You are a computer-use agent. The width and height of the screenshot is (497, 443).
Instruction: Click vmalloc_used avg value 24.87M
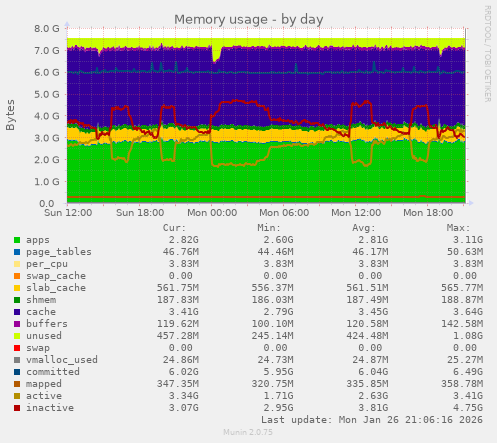(370, 360)
